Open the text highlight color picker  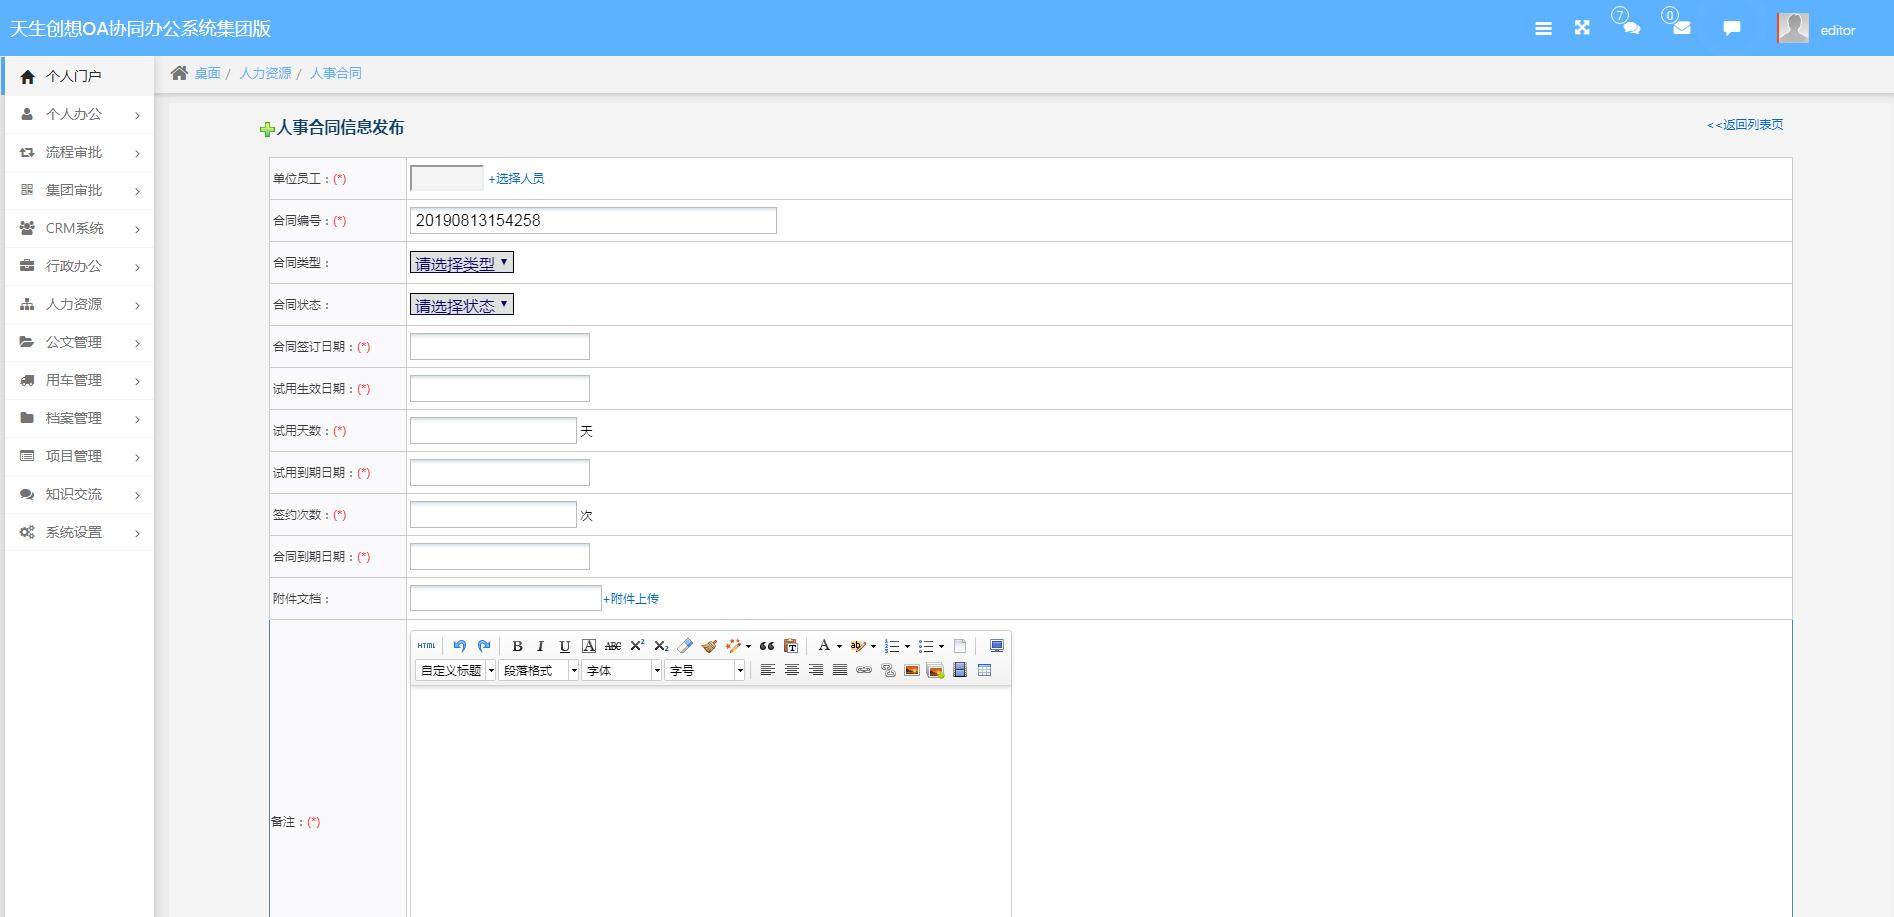point(858,646)
